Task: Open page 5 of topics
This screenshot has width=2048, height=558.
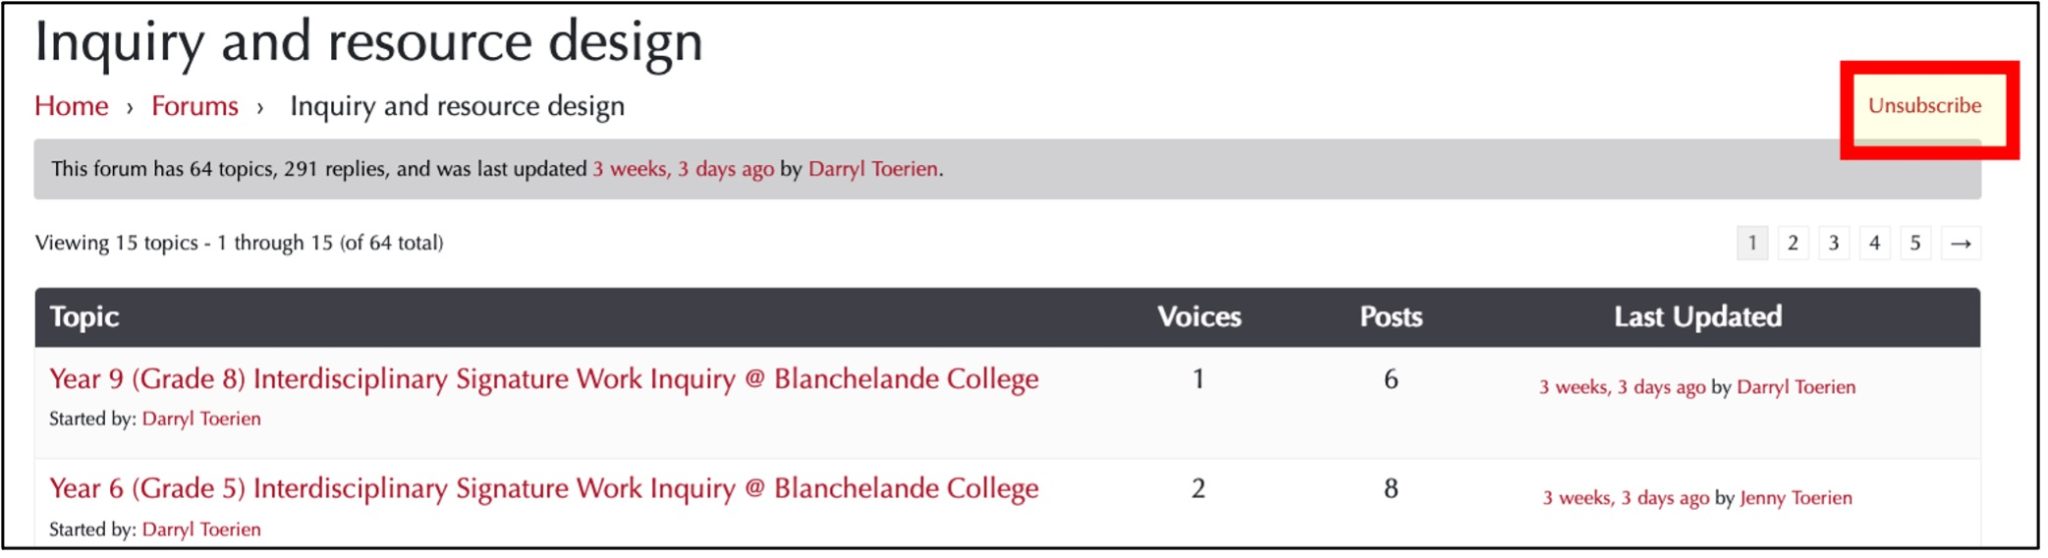Action: pos(1915,243)
